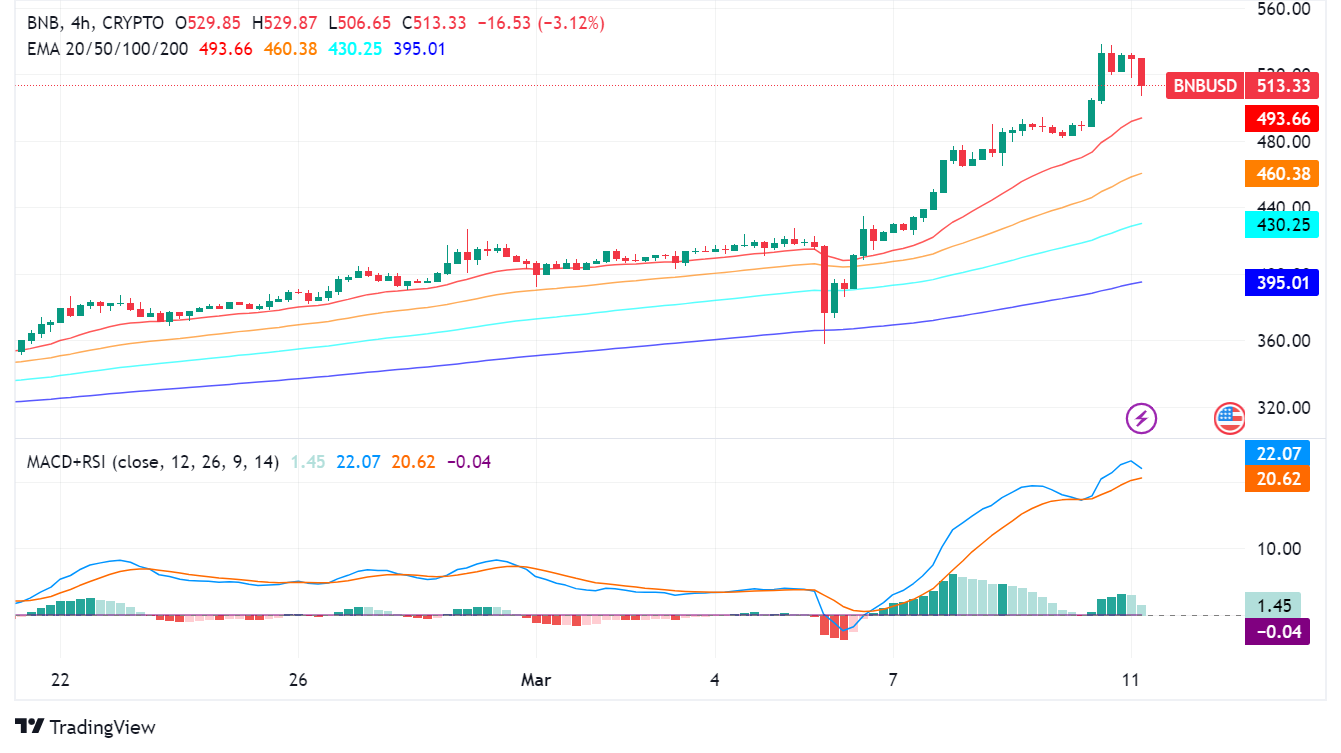Open the US flag market indicator icon
1341x753 pixels.
click(1227, 419)
